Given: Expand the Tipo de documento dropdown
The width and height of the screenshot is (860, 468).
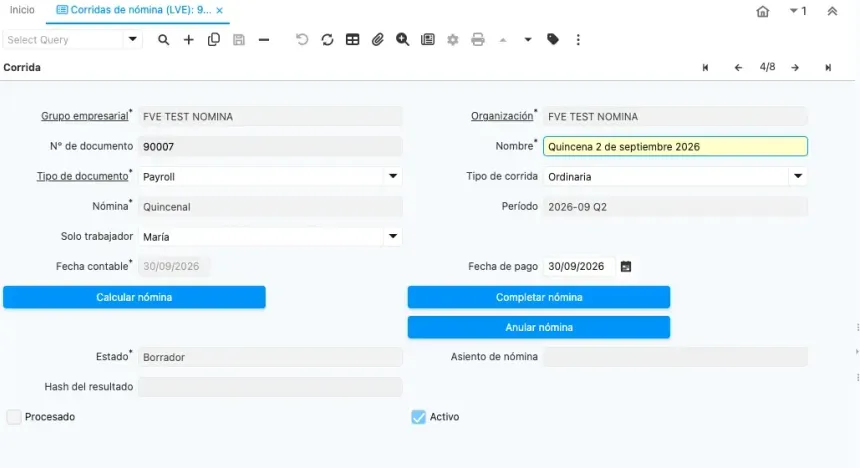Looking at the screenshot, I should coord(393,176).
